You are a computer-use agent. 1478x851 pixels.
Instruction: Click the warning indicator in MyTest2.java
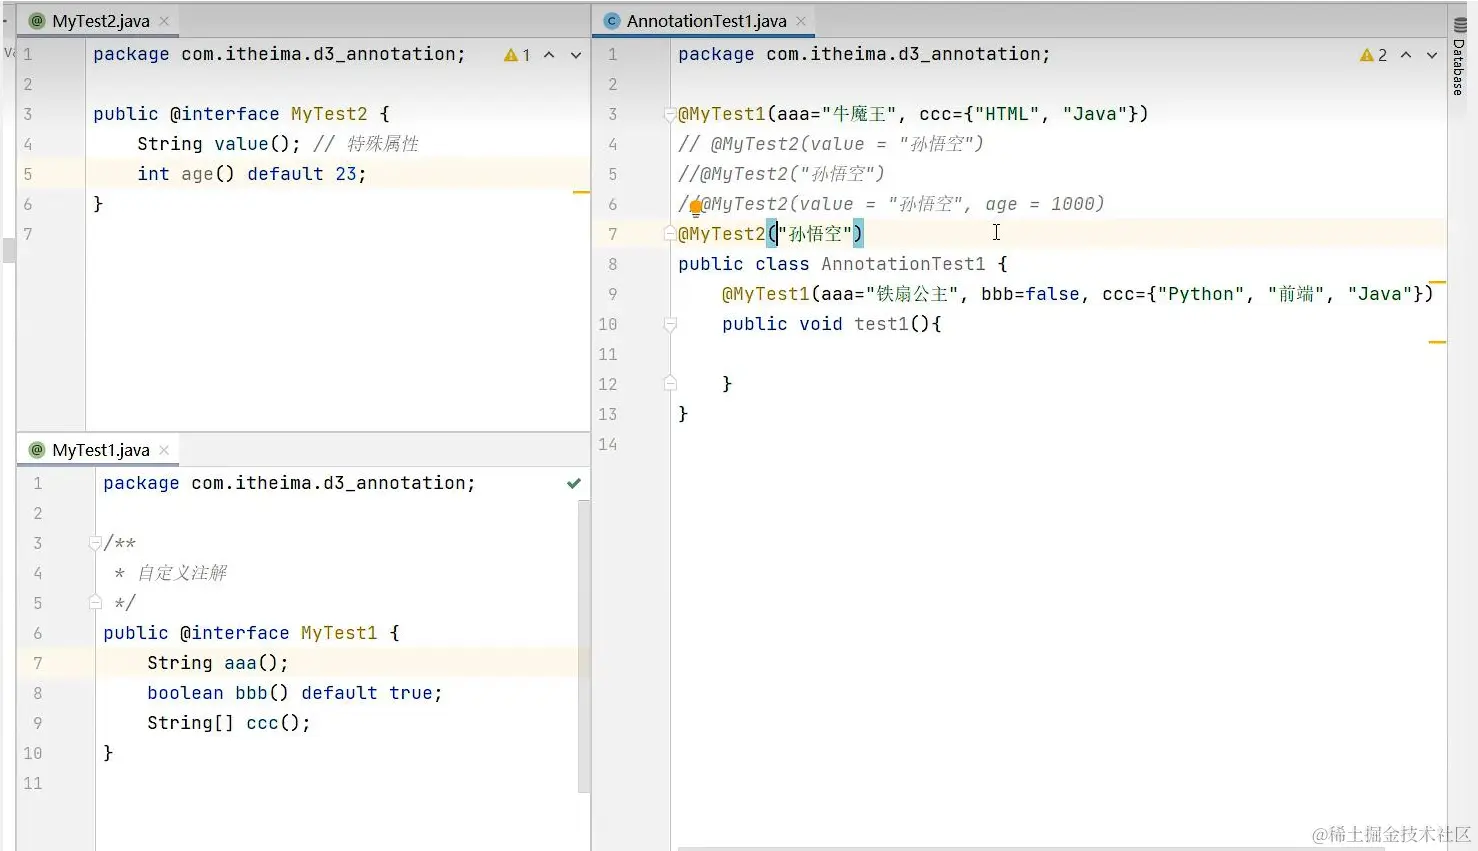coord(517,55)
